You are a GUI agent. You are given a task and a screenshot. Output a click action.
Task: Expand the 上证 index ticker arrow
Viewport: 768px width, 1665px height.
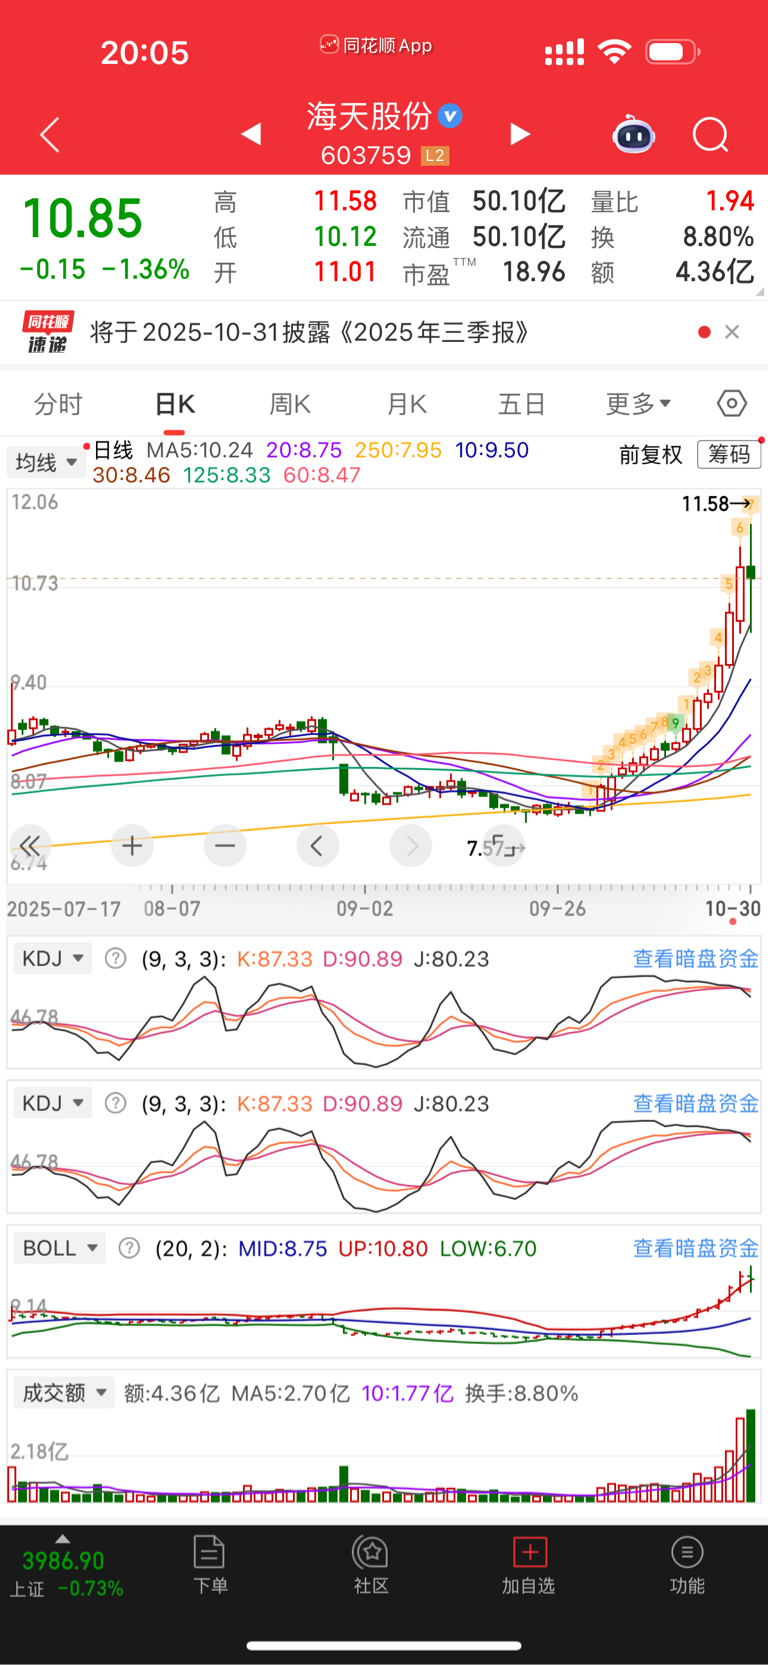(63, 1539)
